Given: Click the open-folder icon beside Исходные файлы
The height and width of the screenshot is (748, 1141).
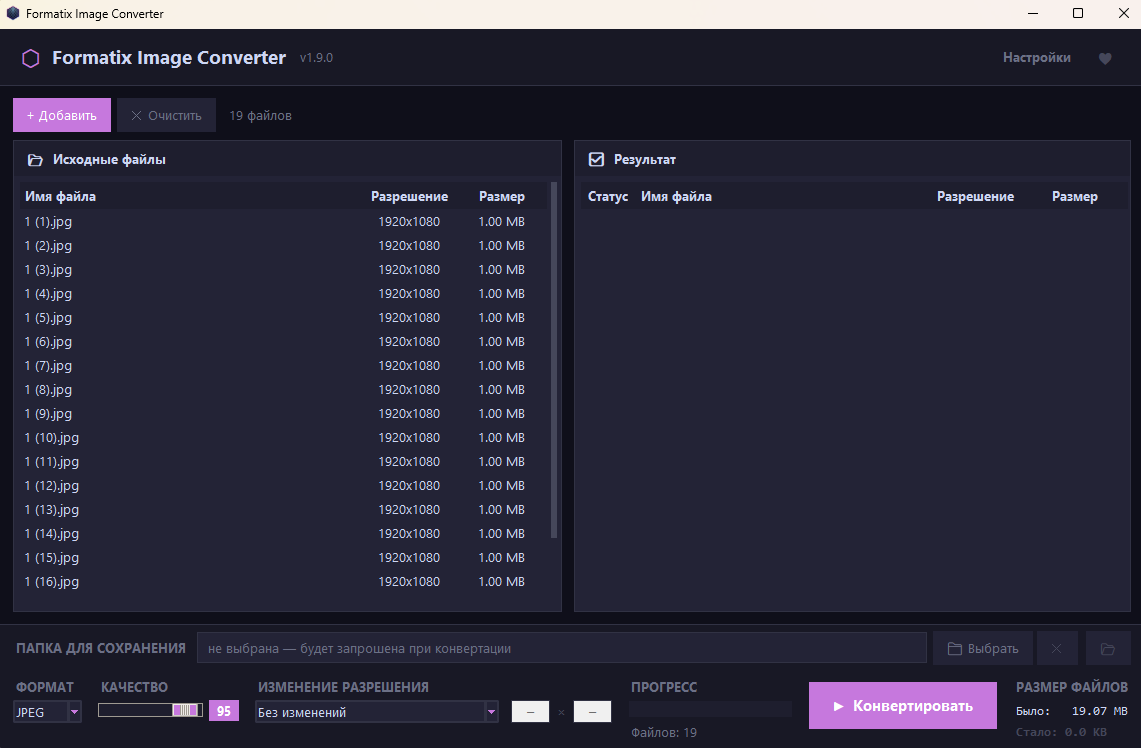Looking at the screenshot, I should point(35,160).
